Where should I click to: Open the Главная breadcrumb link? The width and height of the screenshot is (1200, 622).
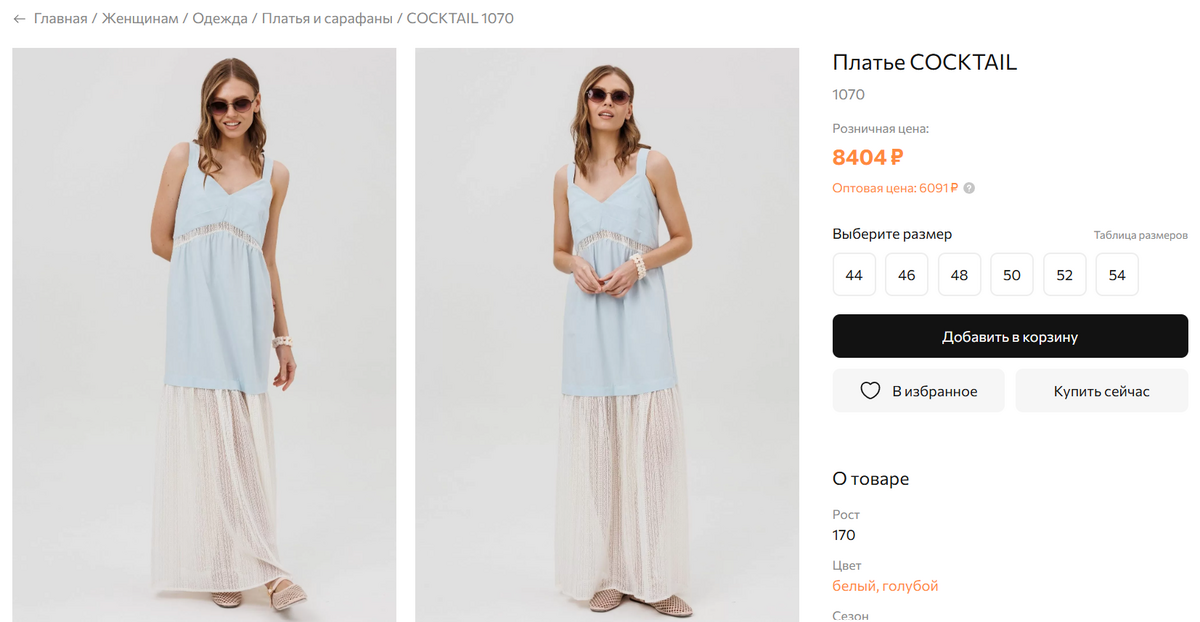click(x=61, y=19)
